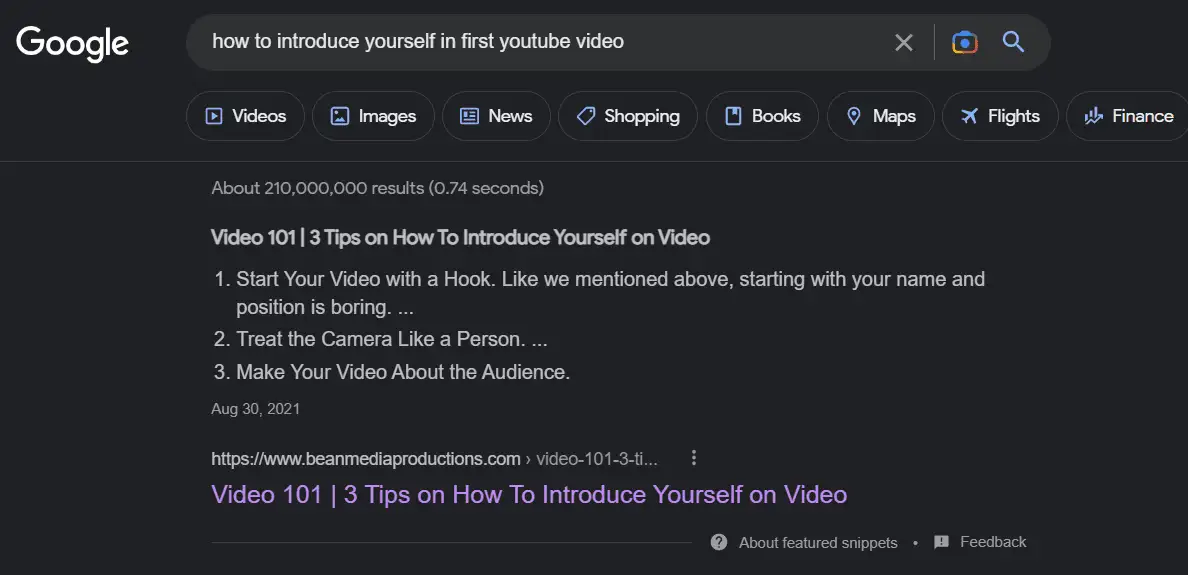Screen dimensions: 1188x575
Task: Click the About 210,000,000 results text
Action: [377, 188]
